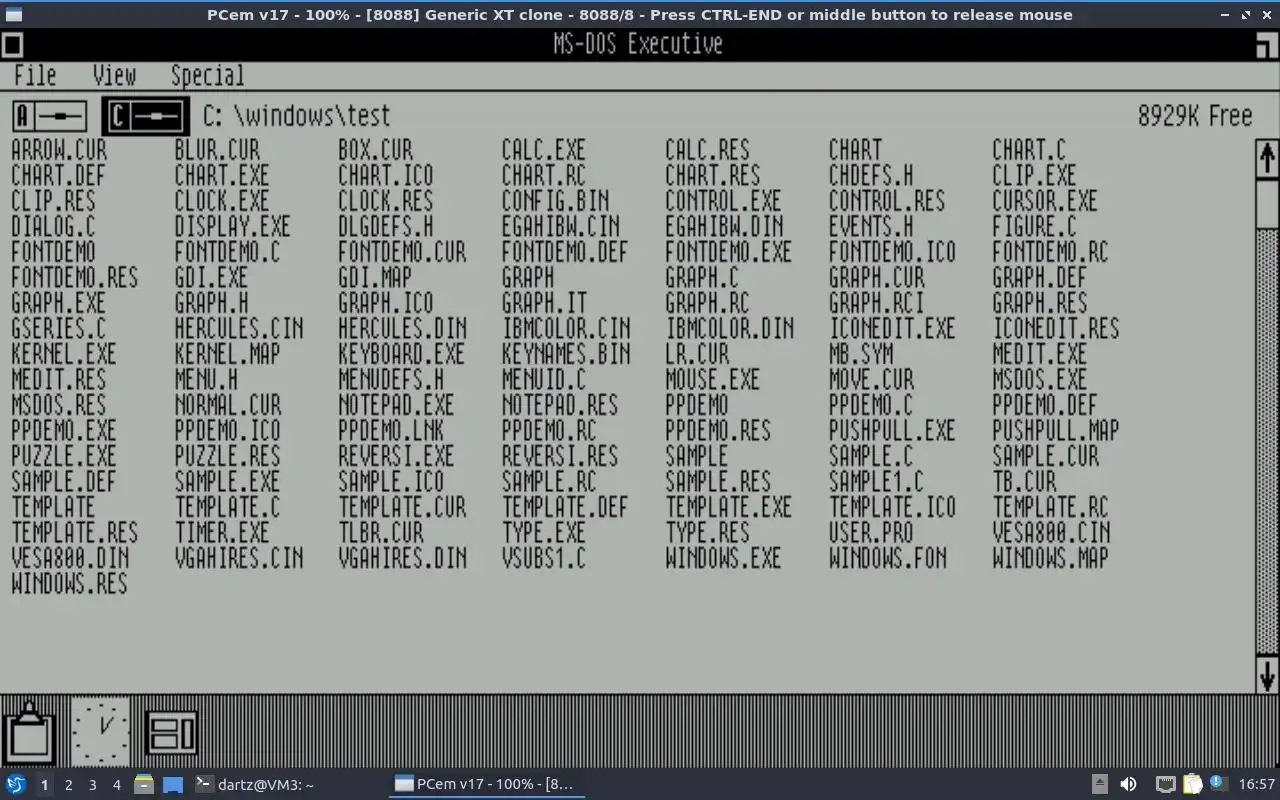Select file GDI.EXE
Viewport: 1280px width, 800px height.
tap(211, 277)
